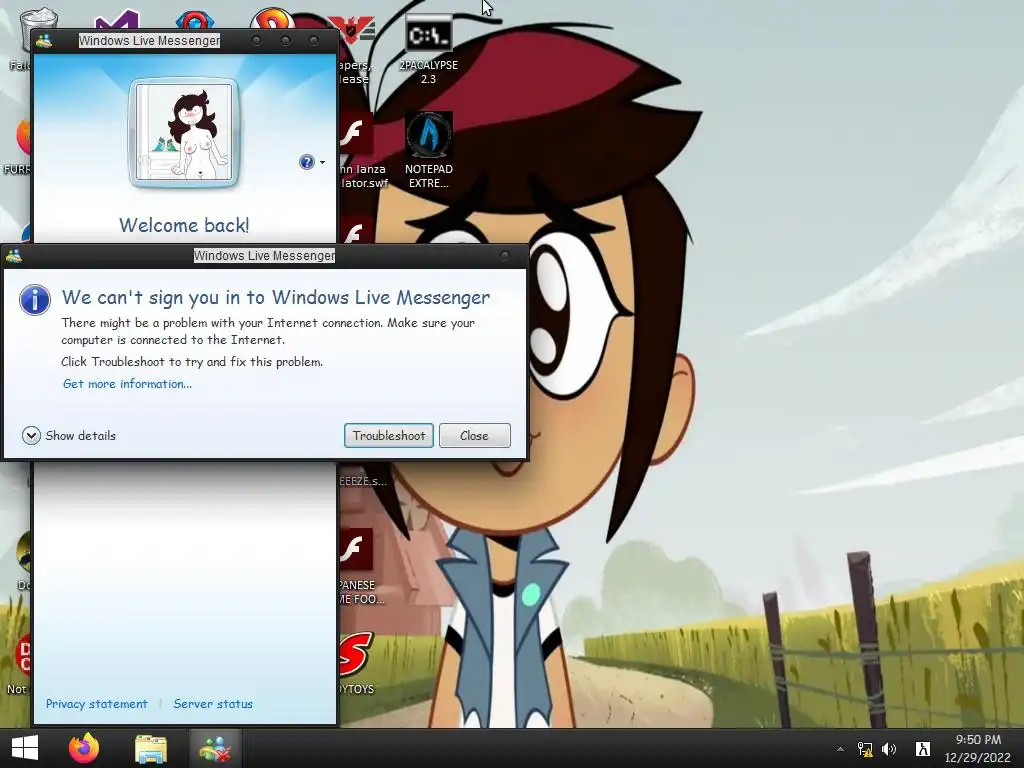This screenshot has width=1024, height=768.
Task: Open the Windows Start menu
Action: (x=25, y=748)
